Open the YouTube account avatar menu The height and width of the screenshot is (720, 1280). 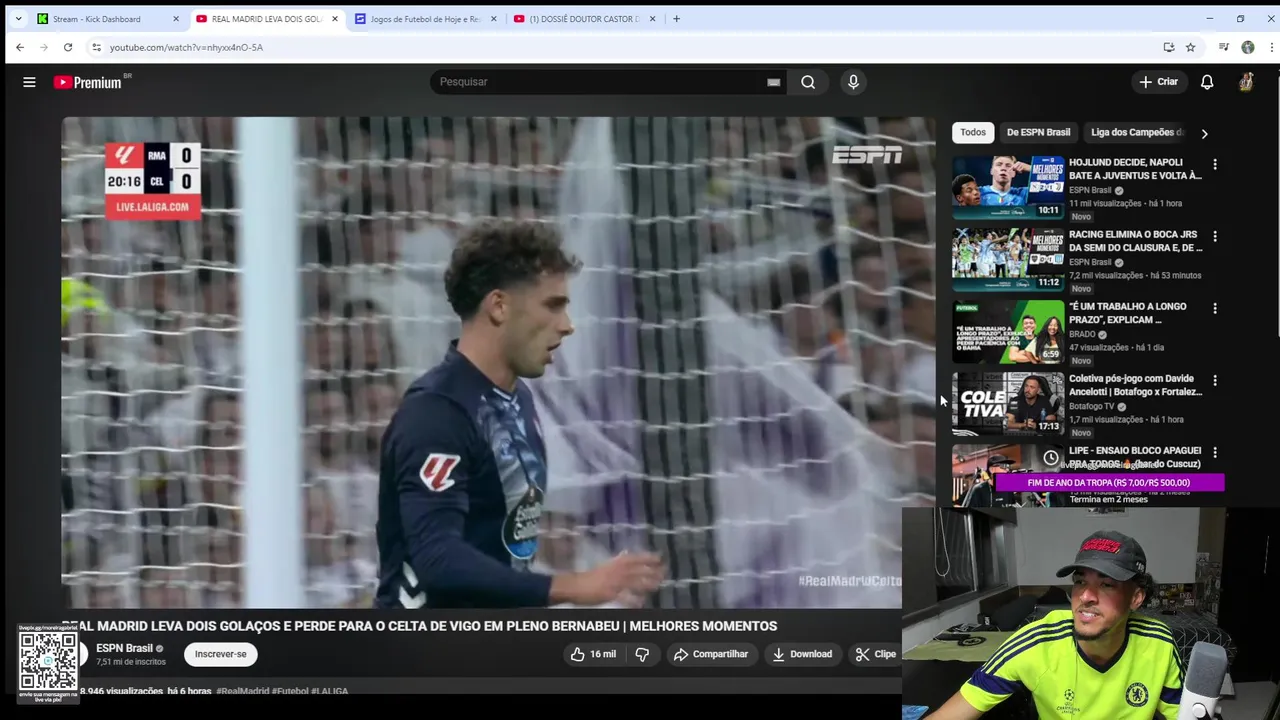[x=1246, y=82]
